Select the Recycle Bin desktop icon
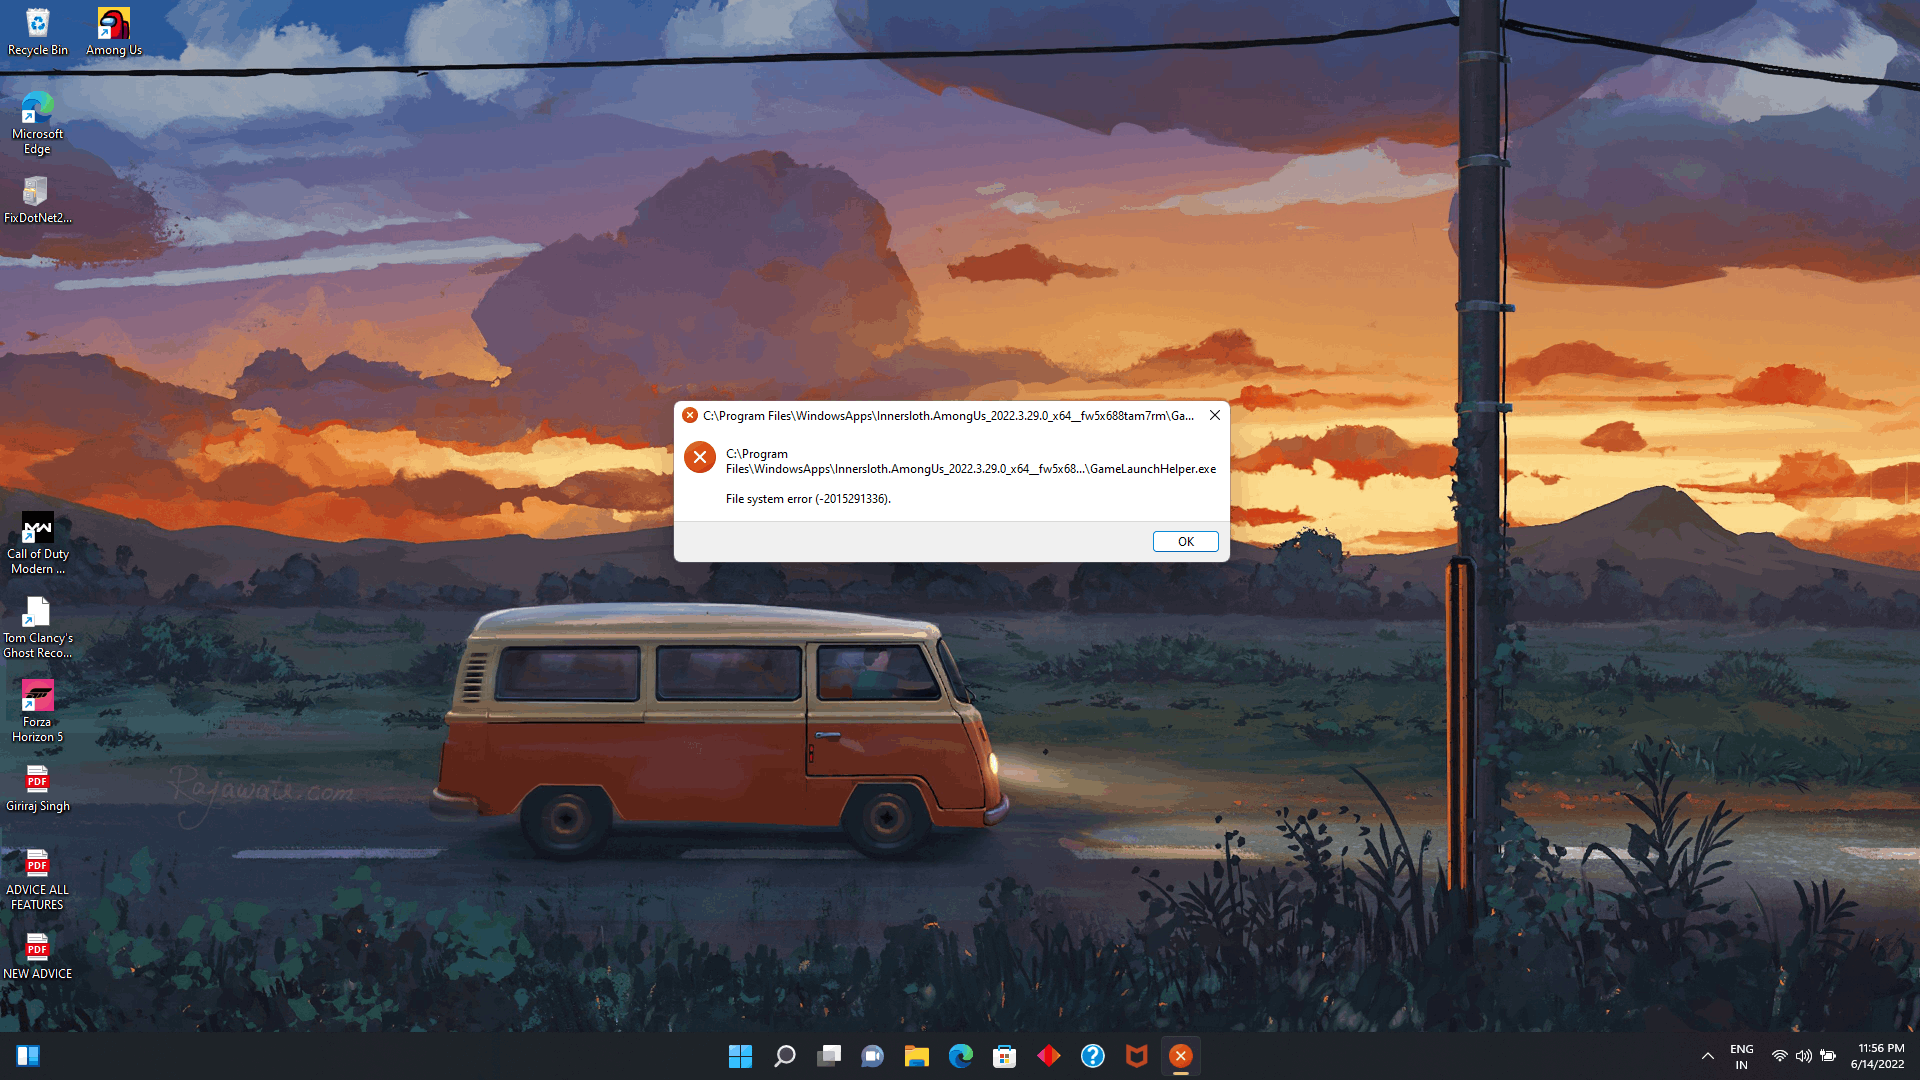Image resolution: width=1920 pixels, height=1080 pixels. pyautogui.click(x=37, y=31)
